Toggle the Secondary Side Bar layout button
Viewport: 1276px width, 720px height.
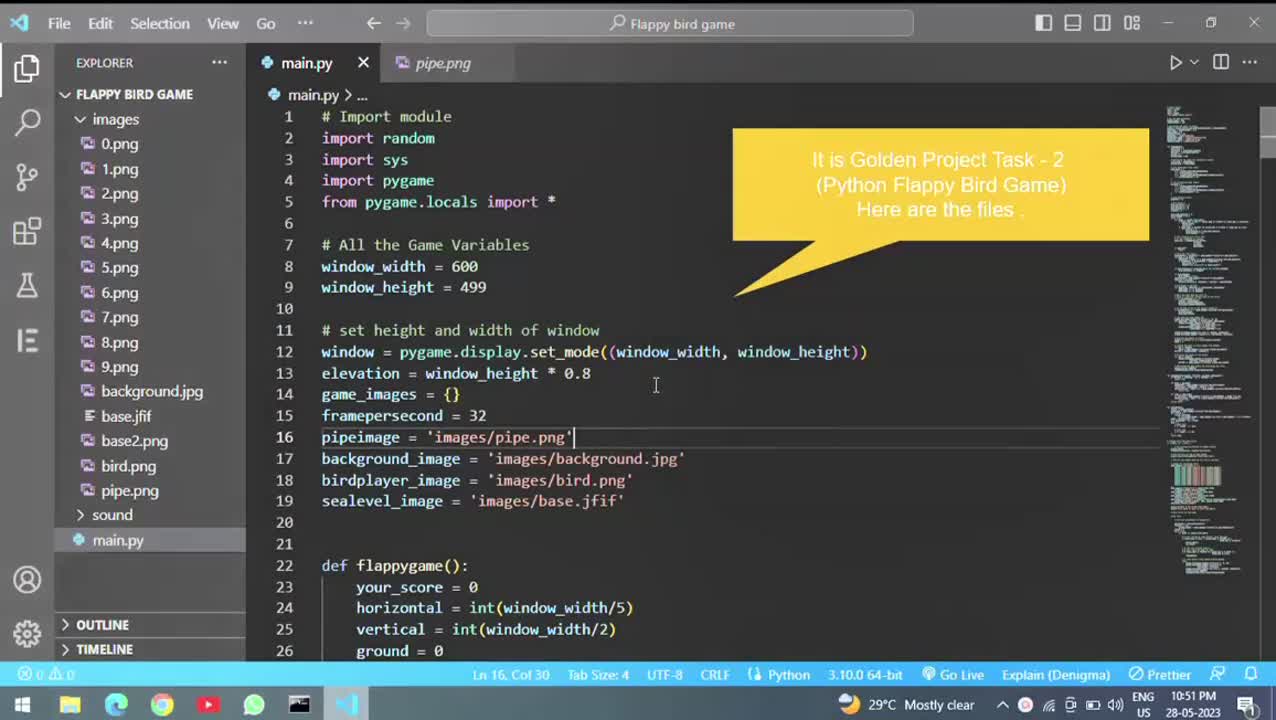1102,23
